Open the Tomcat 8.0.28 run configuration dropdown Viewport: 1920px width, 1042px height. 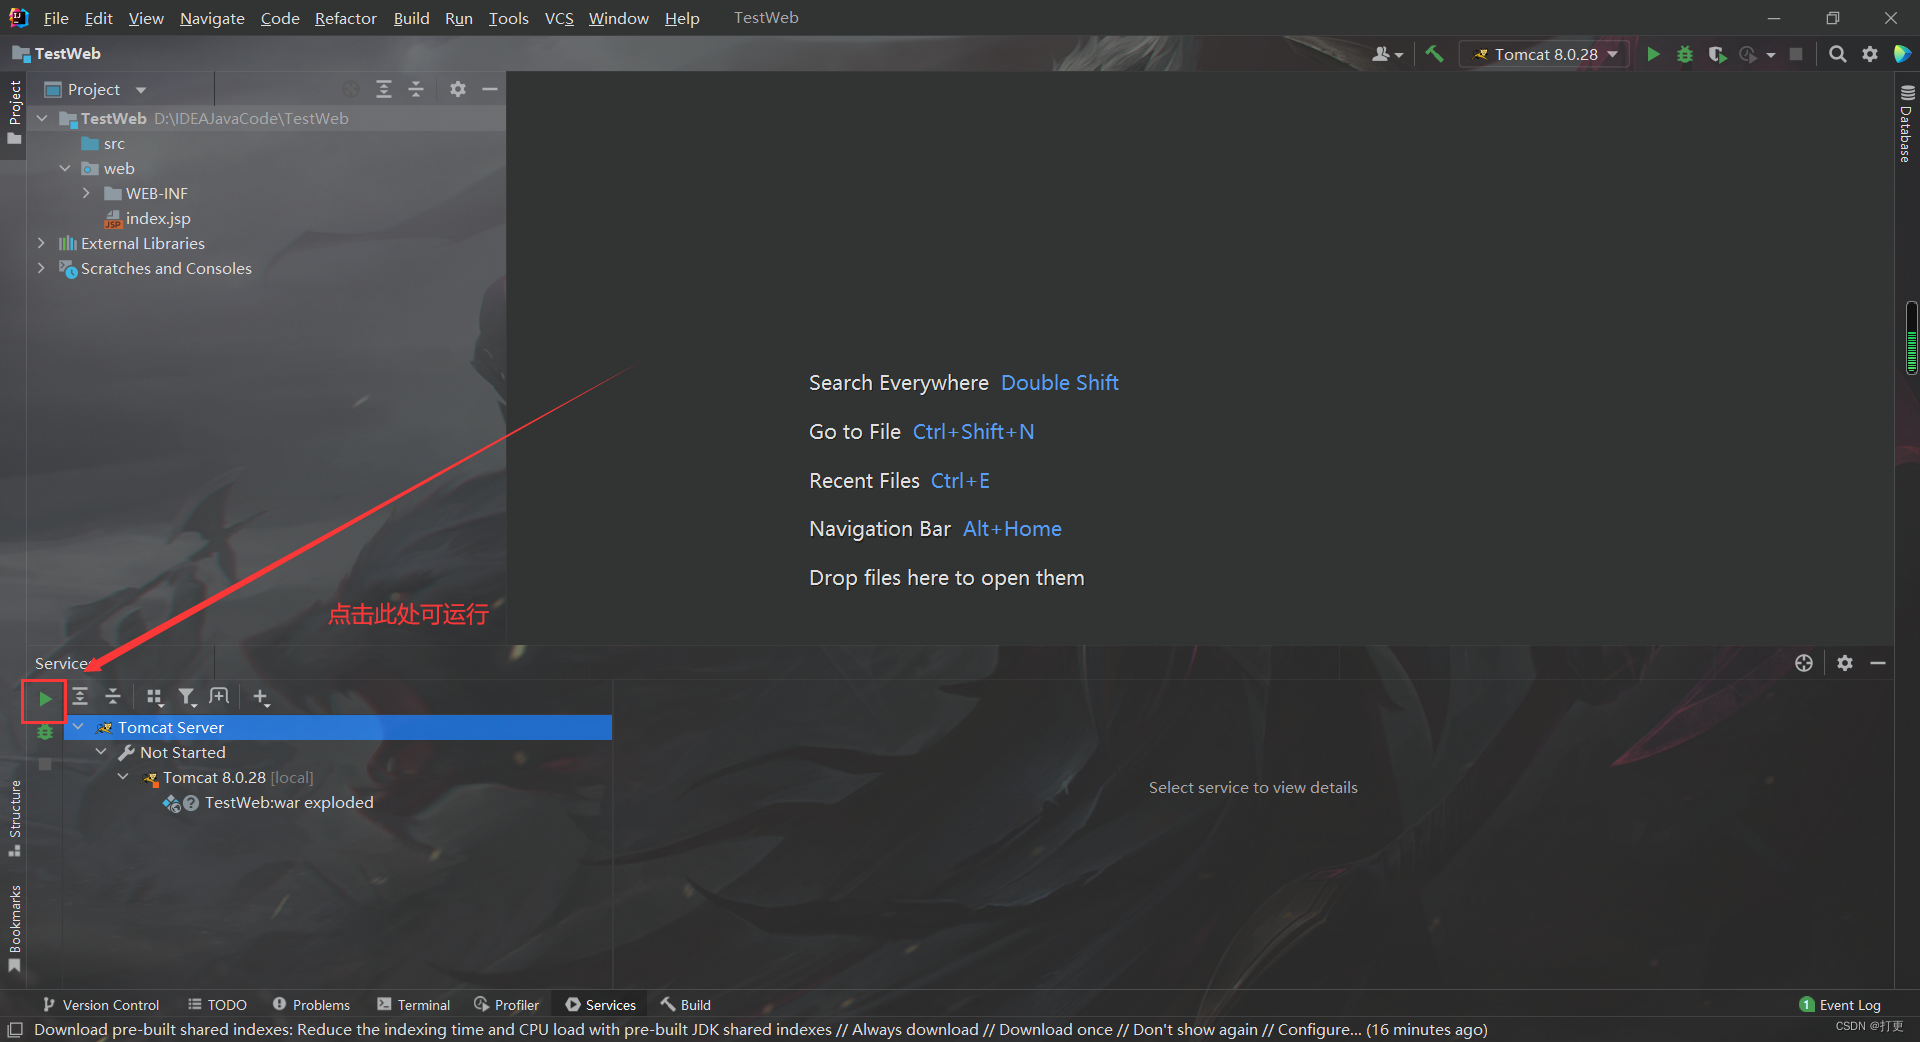click(x=1545, y=54)
